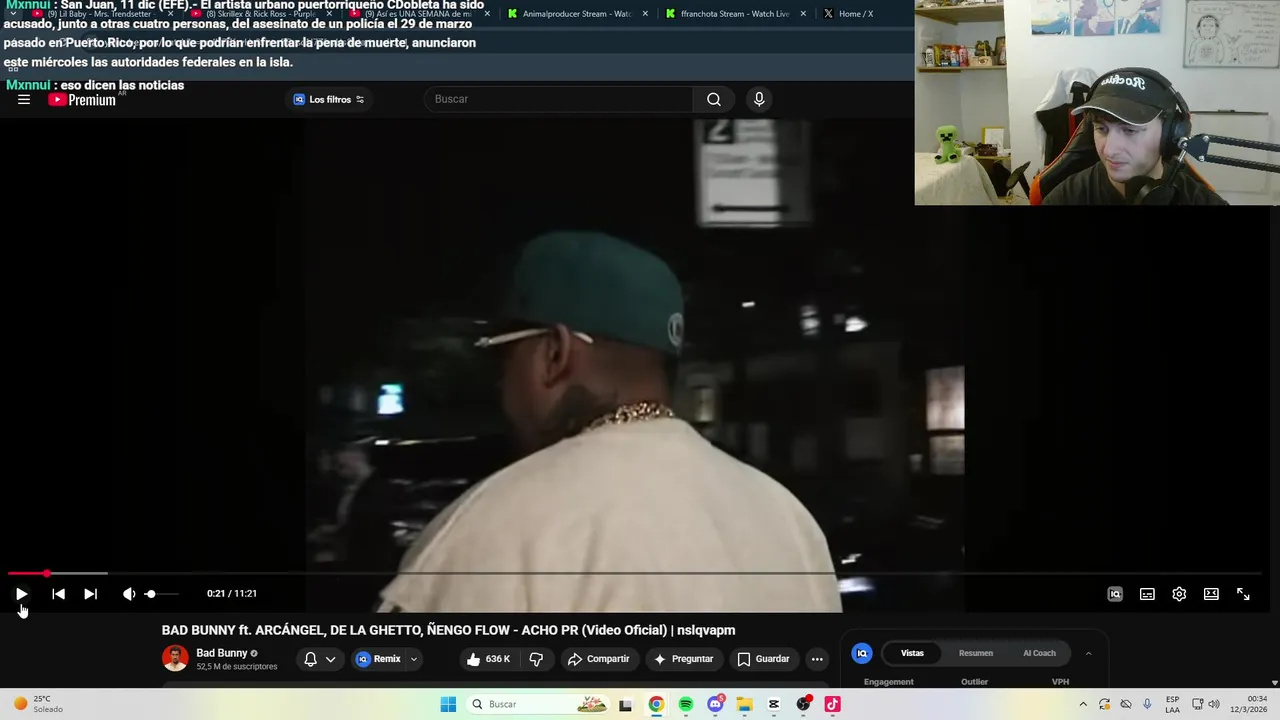Close the Animalproducer Stream tab
Screen dimensions: 1280x720
[645, 14]
